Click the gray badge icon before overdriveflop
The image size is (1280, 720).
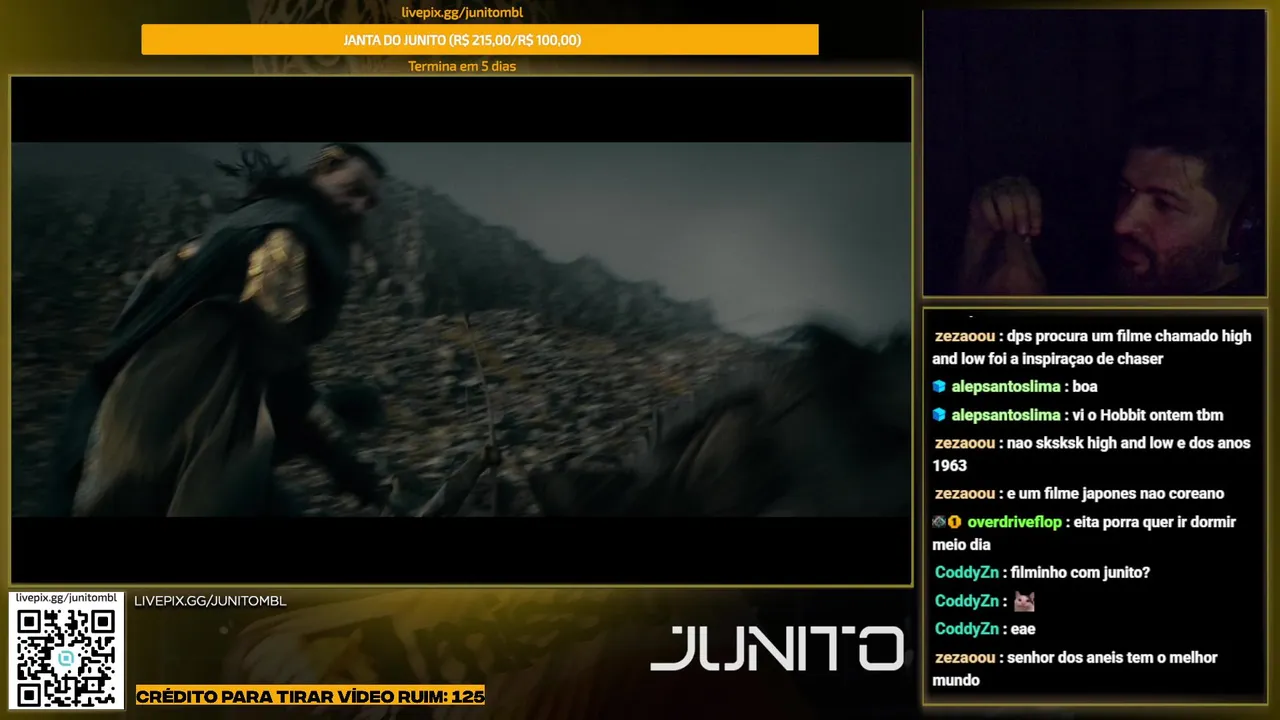938,522
